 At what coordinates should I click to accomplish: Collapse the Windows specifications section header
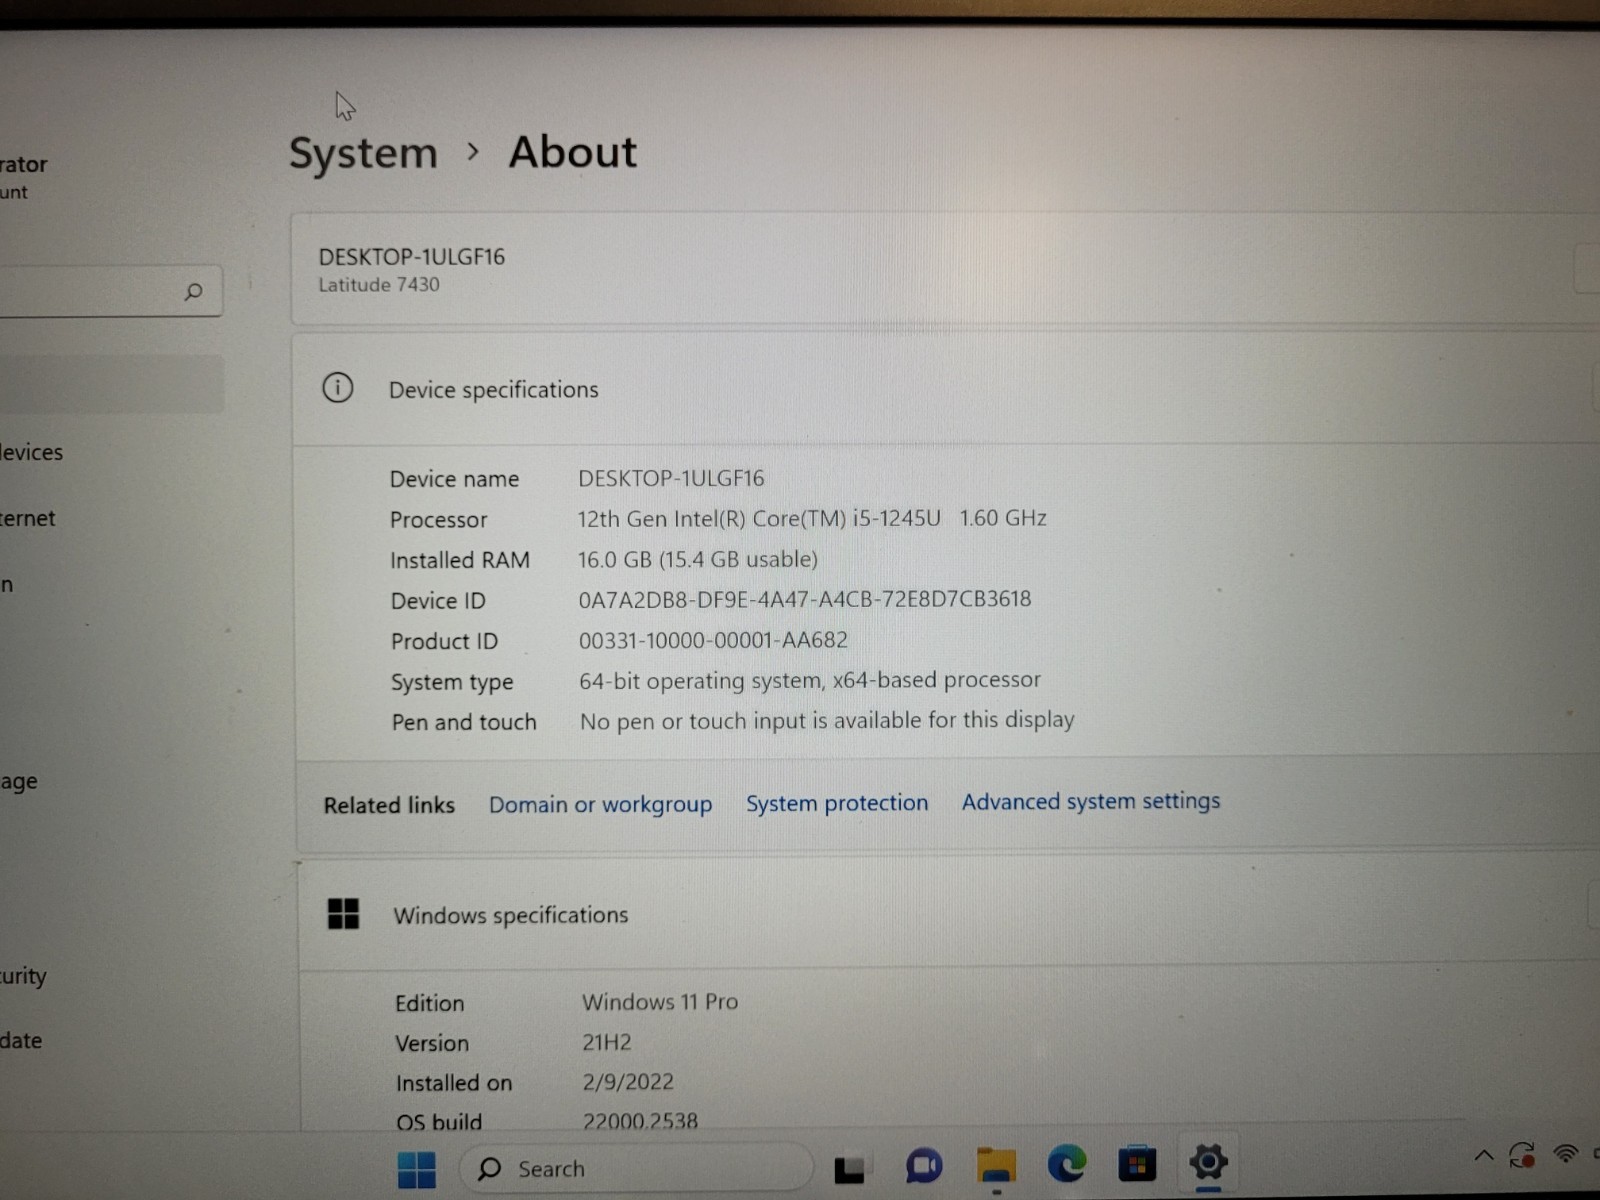(x=948, y=914)
